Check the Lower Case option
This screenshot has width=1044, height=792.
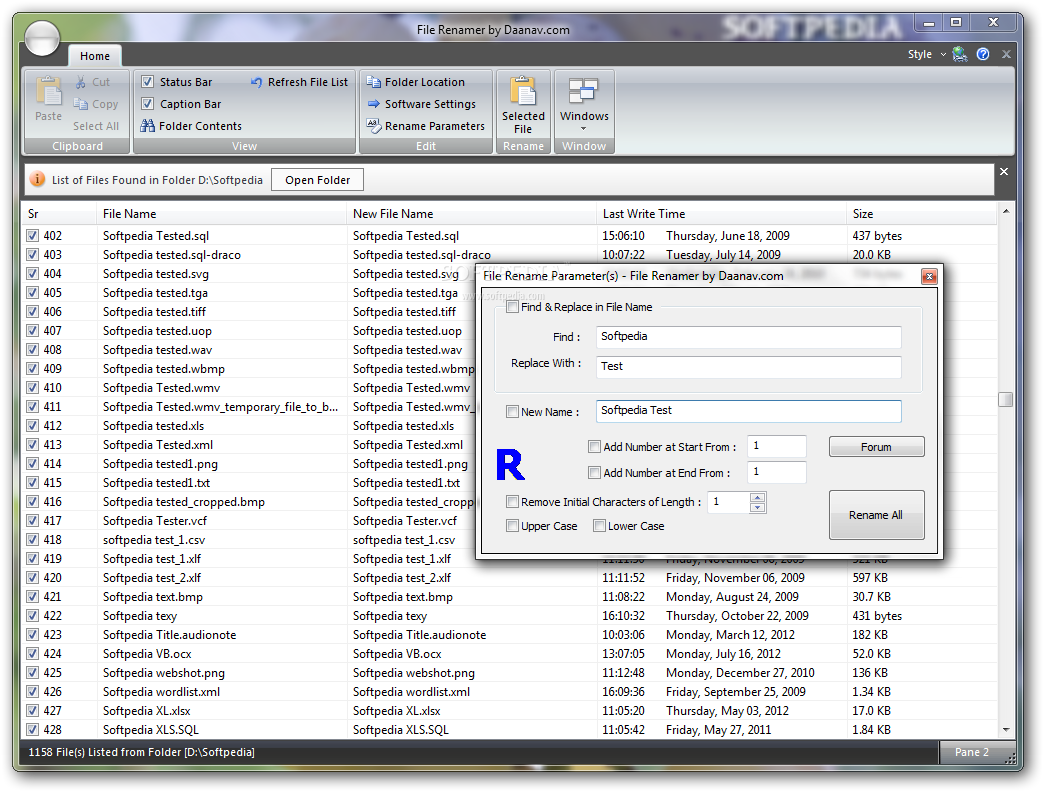tap(599, 526)
